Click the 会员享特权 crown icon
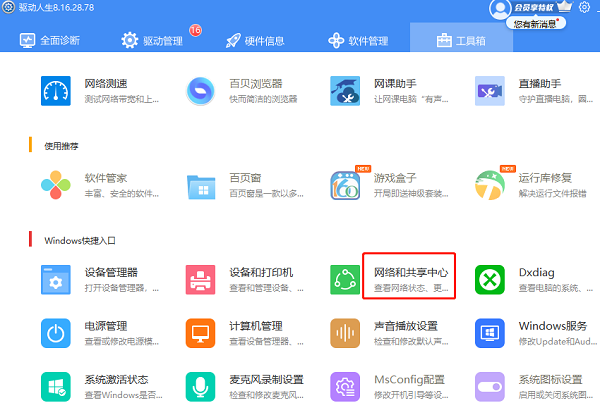600x415 pixels. pos(564,7)
